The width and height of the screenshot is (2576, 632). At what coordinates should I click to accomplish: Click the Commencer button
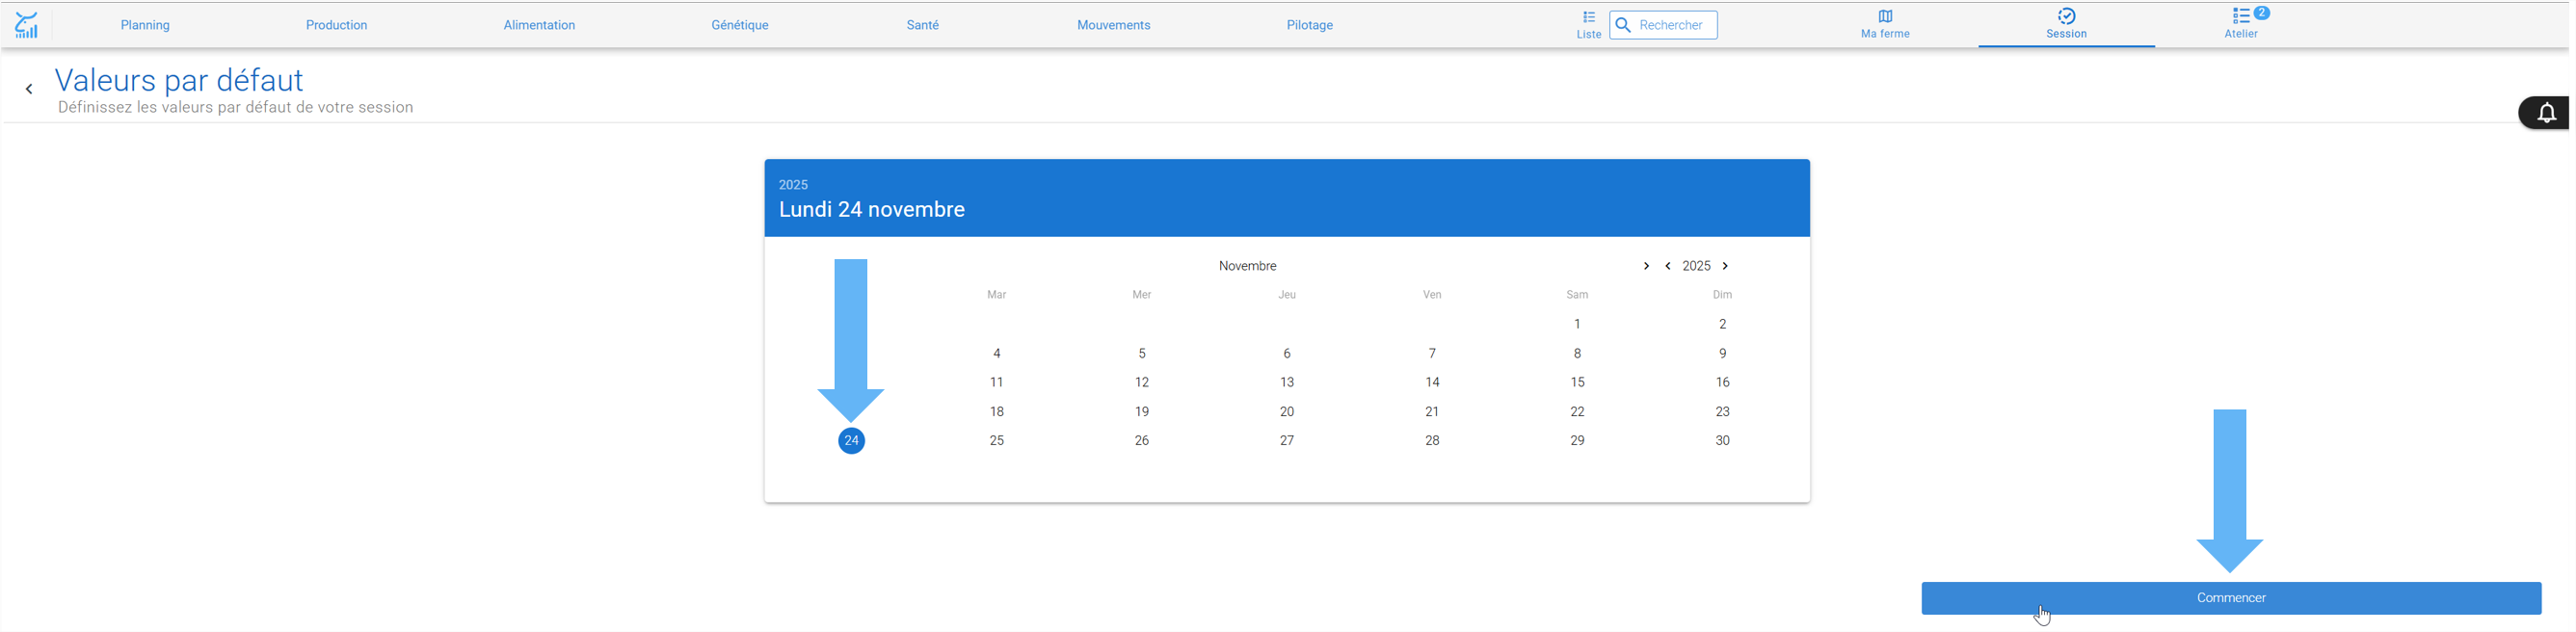point(2231,598)
